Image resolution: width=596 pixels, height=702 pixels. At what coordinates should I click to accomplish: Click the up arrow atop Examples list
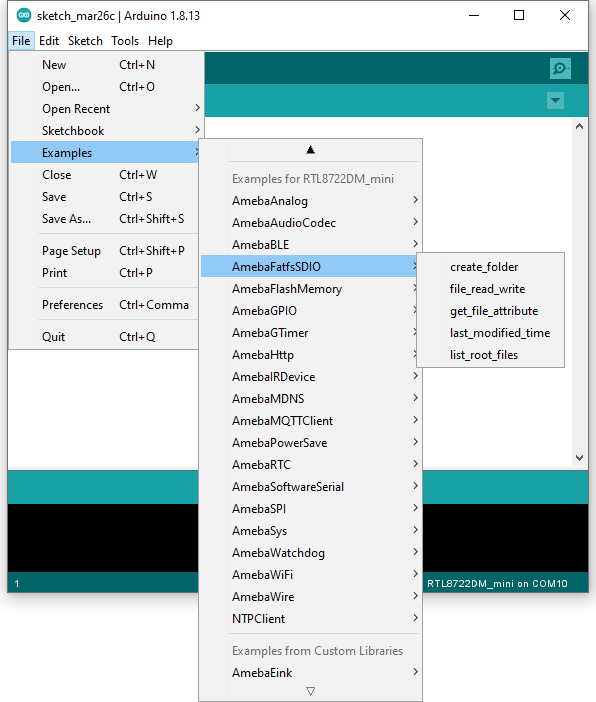click(310, 150)
